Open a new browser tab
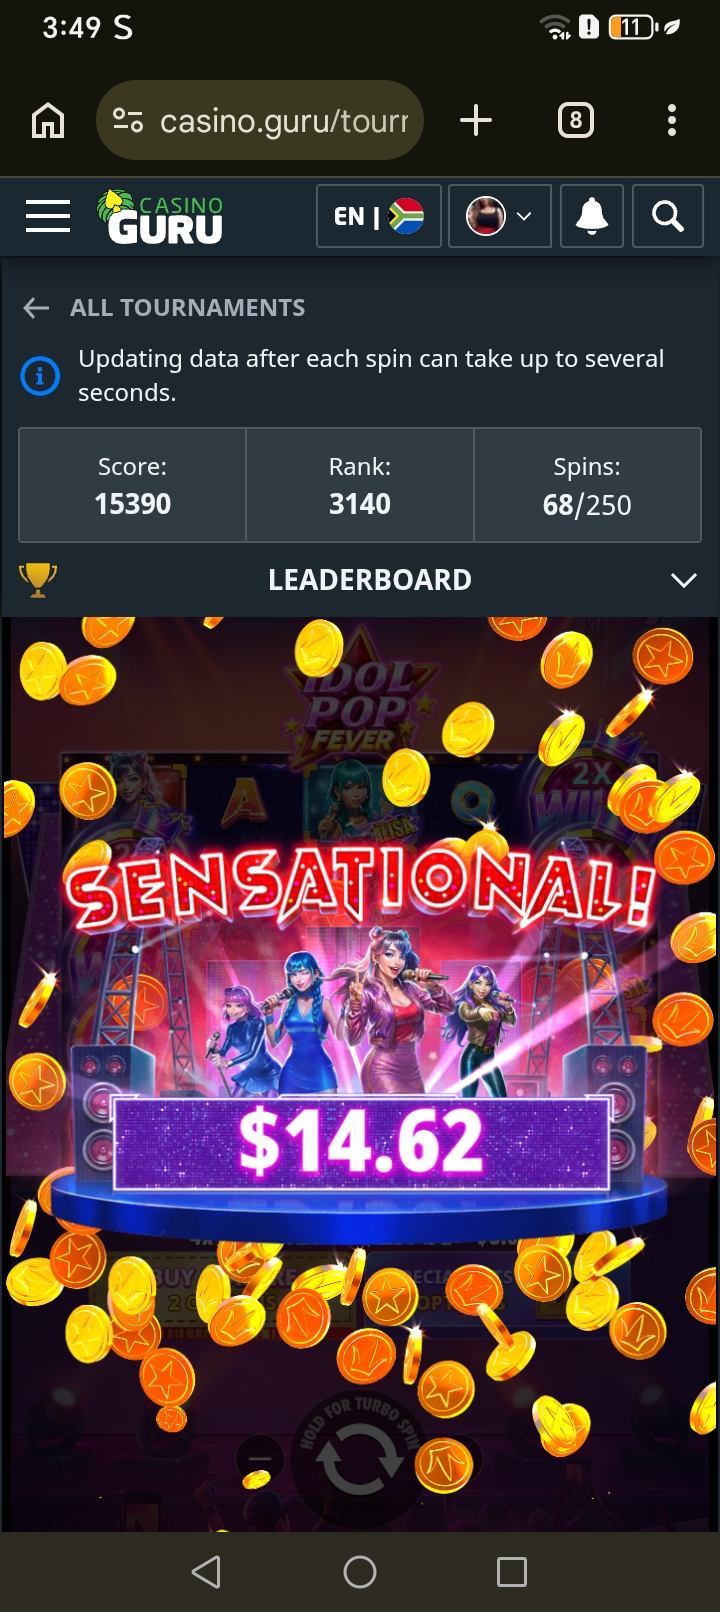The image size is (720, 1612). [x=476, y=121]
